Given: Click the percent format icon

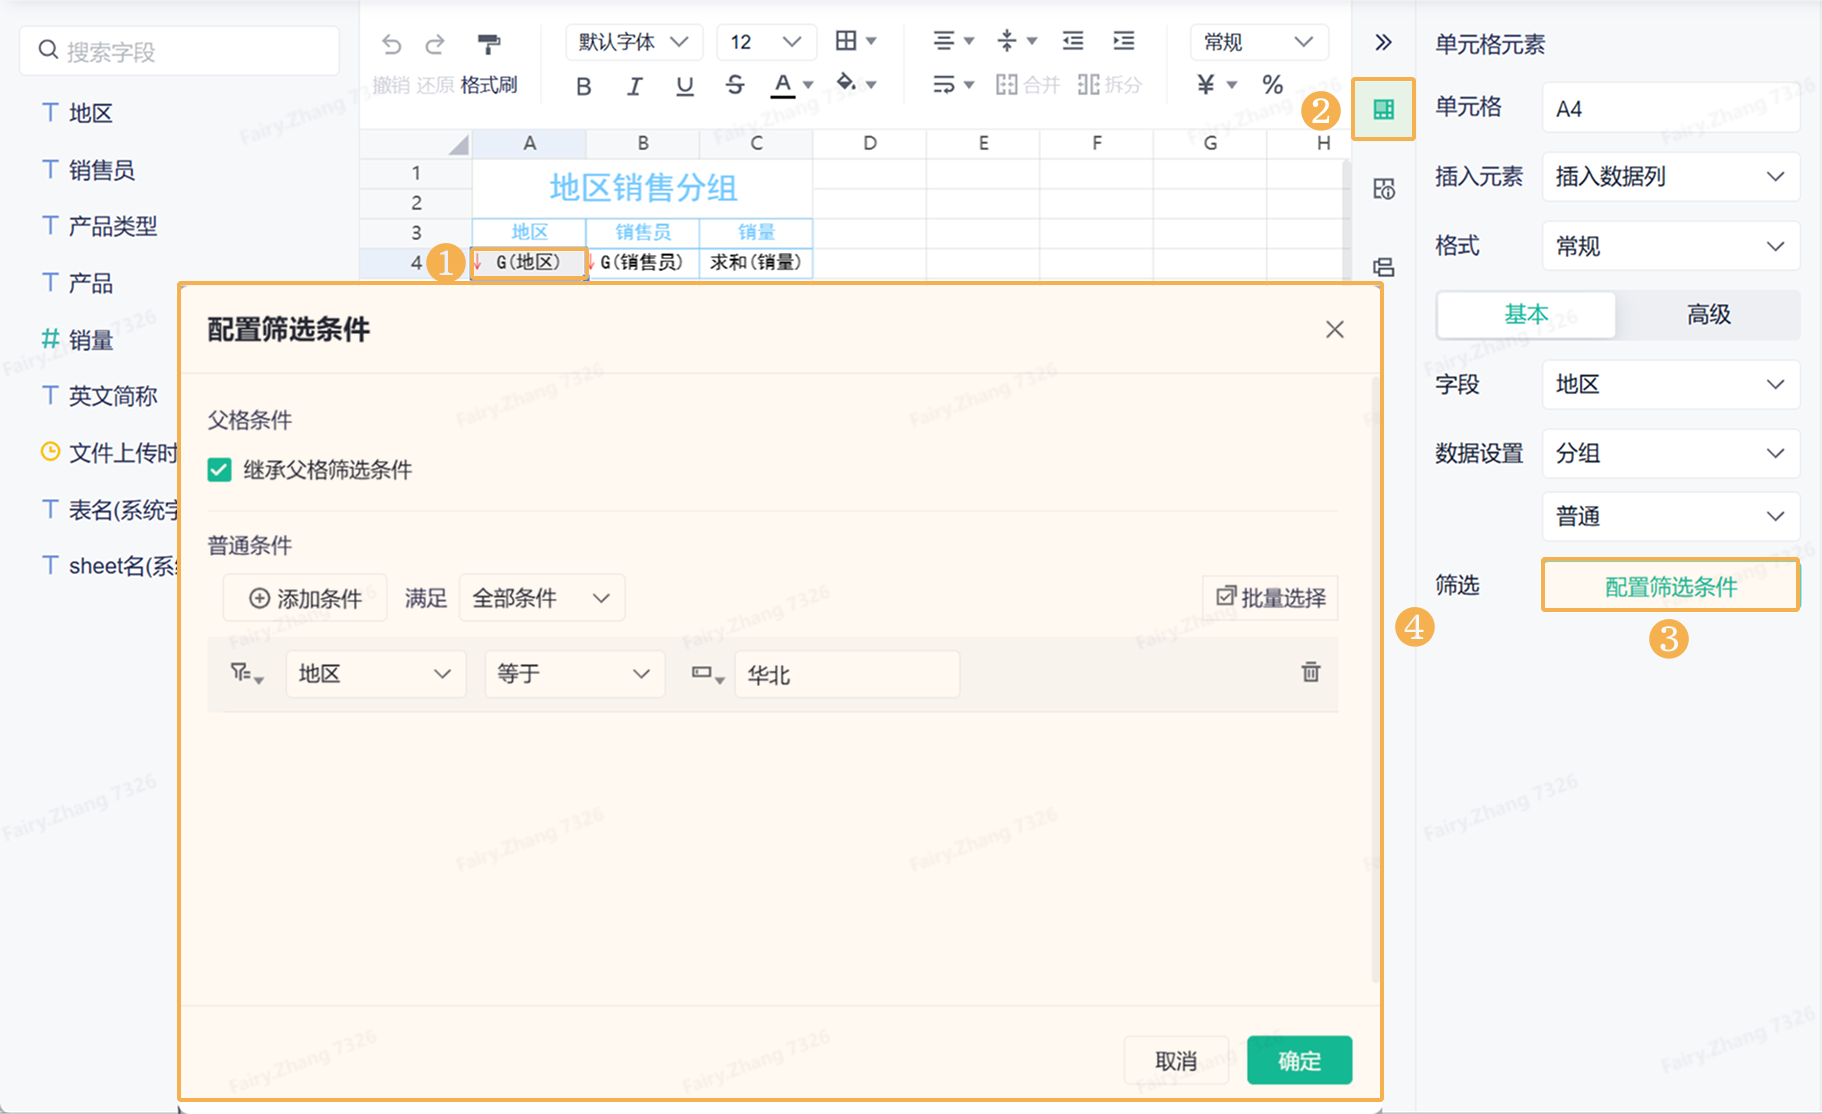Looking at the screenshot, I should (x=1272, y=85).
